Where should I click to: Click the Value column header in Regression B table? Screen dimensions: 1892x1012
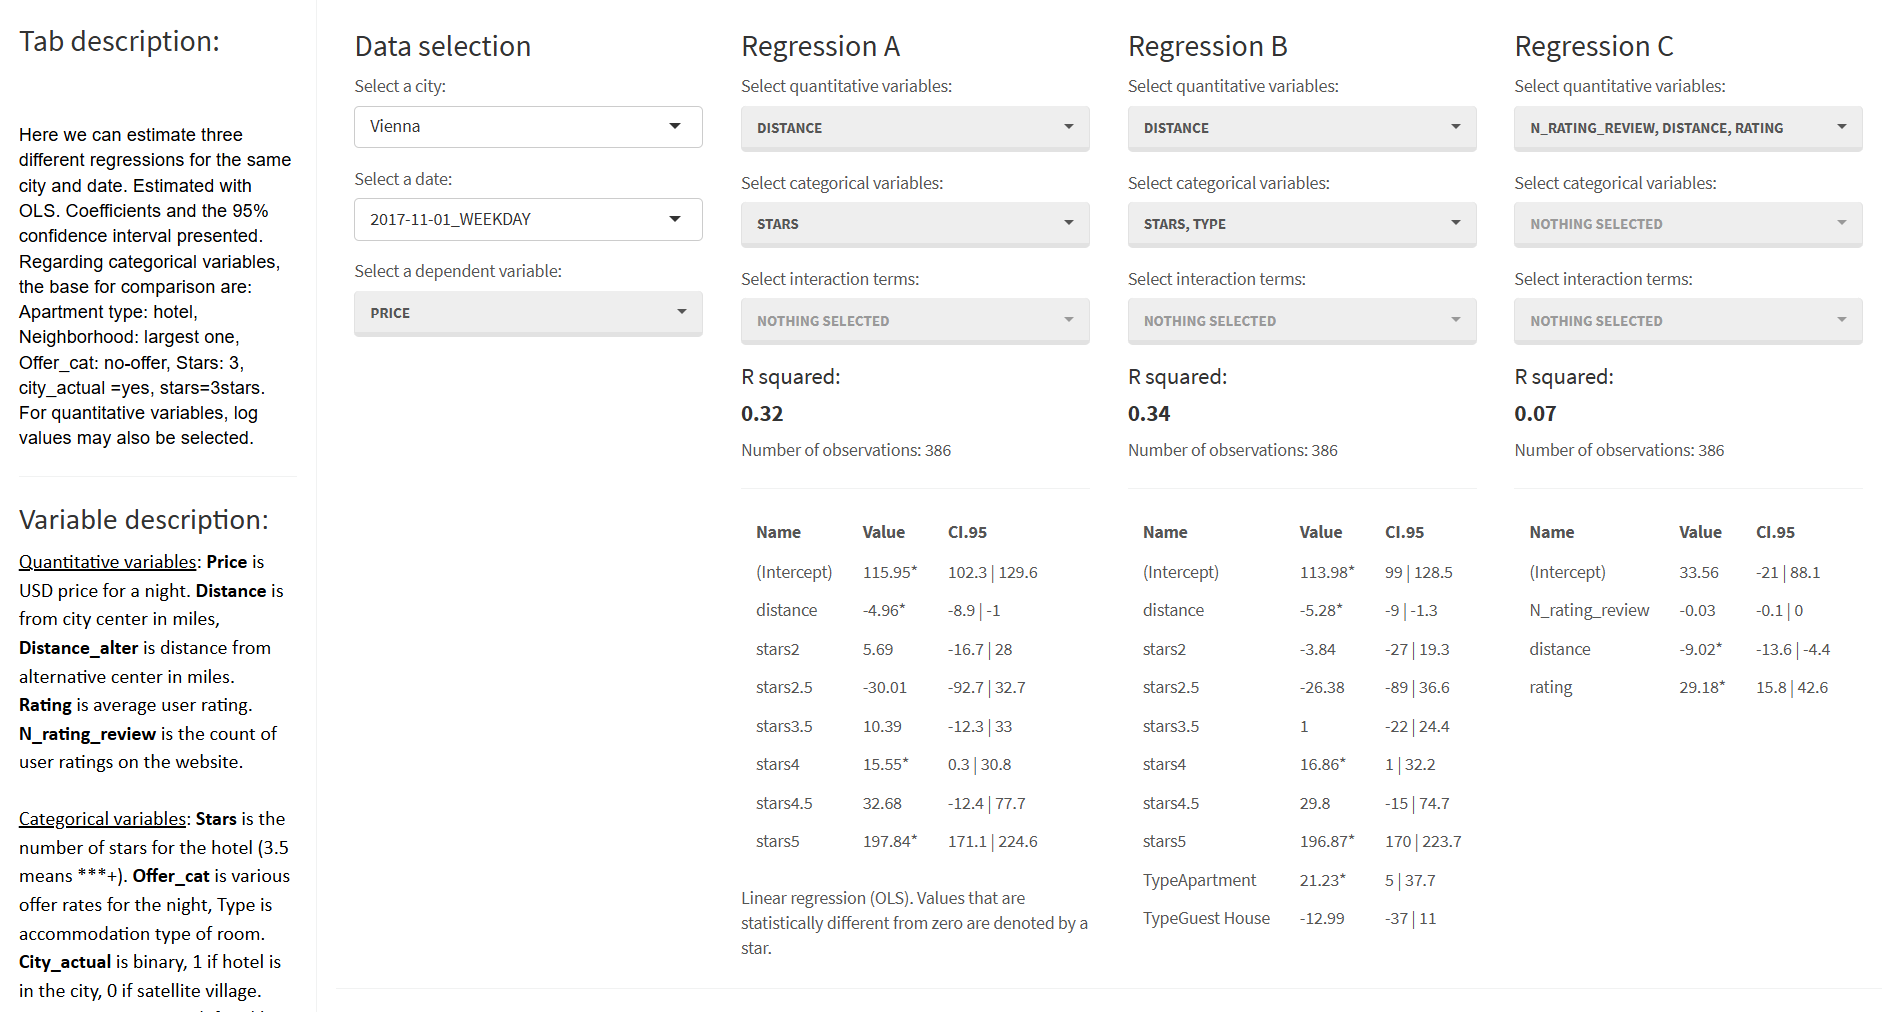1320,532
